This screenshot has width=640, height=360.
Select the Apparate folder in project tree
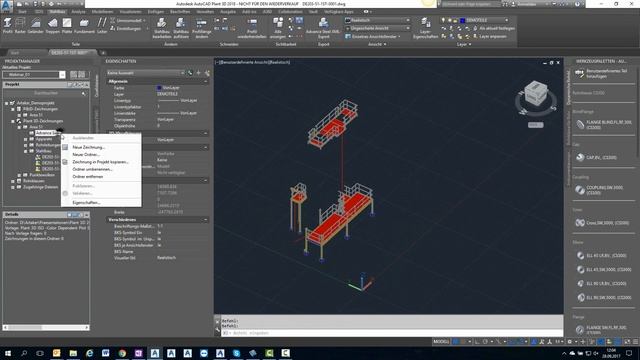(x=44, y=139)
